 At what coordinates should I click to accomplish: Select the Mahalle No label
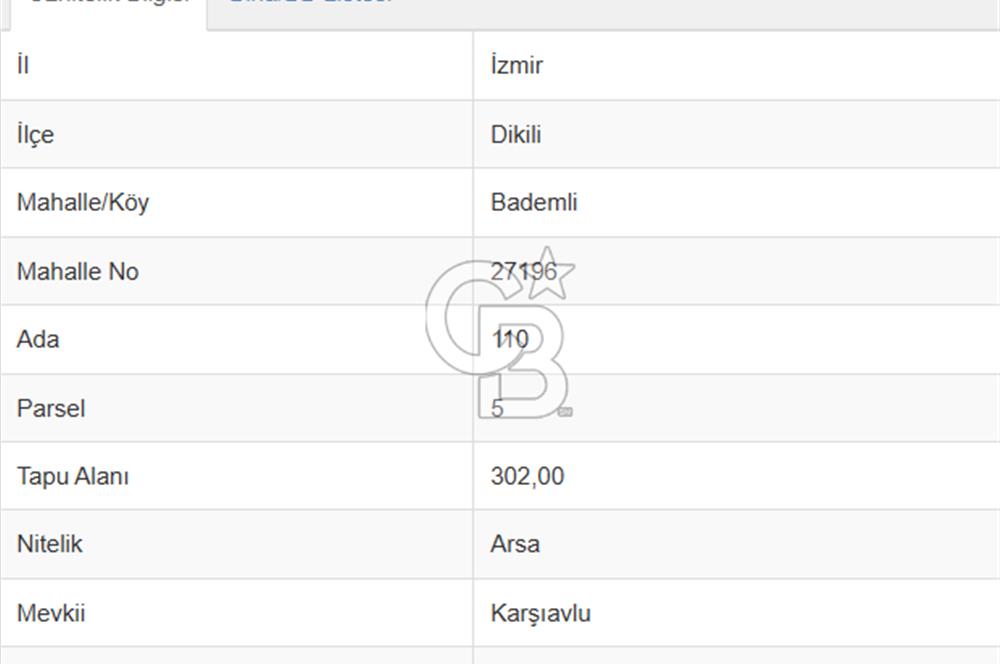click(78, 271)
